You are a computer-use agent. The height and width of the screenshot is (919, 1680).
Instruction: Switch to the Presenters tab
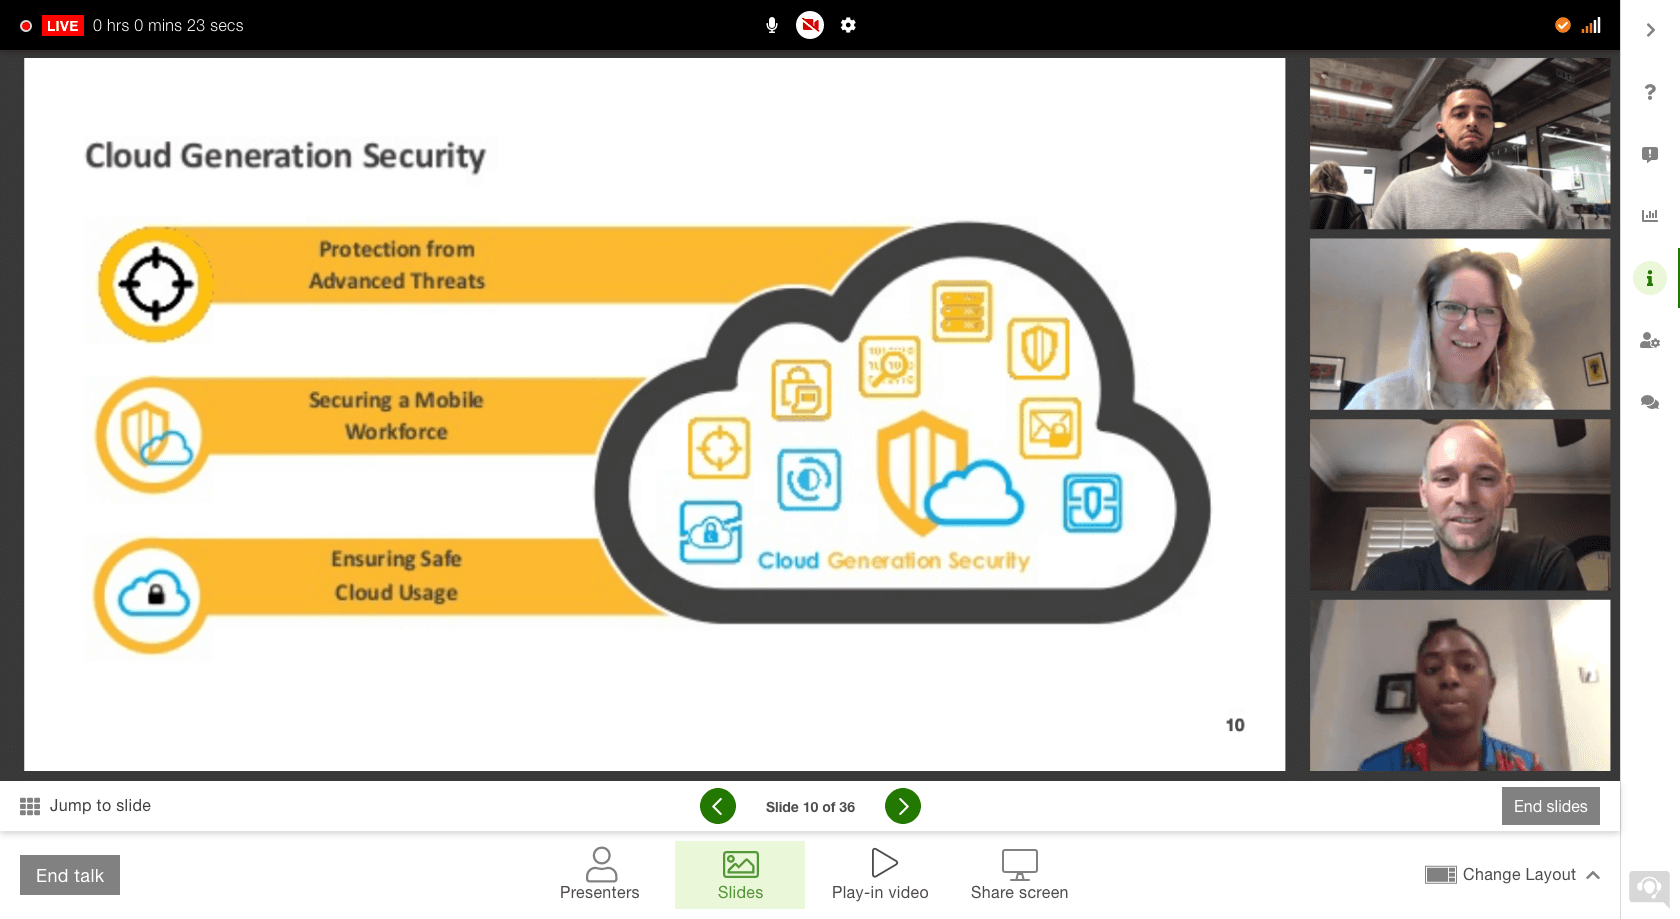point(600,875)
